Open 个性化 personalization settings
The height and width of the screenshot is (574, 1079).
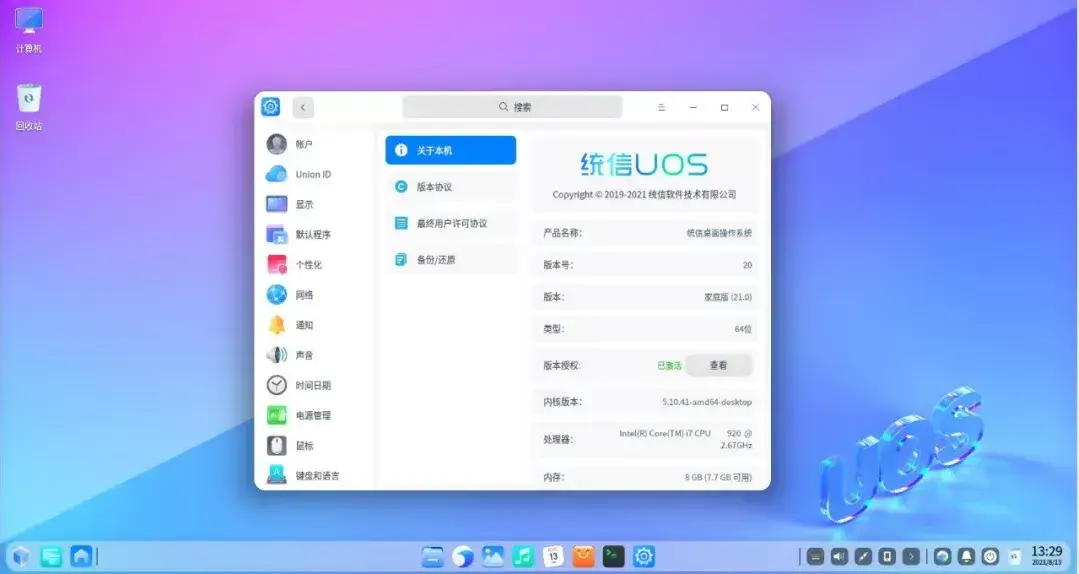point(294,265)
